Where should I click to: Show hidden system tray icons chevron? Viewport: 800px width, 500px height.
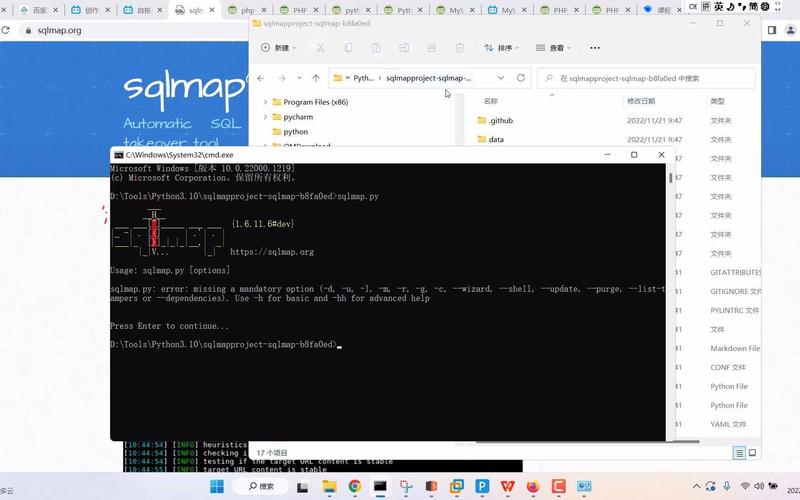click(696, 486)
